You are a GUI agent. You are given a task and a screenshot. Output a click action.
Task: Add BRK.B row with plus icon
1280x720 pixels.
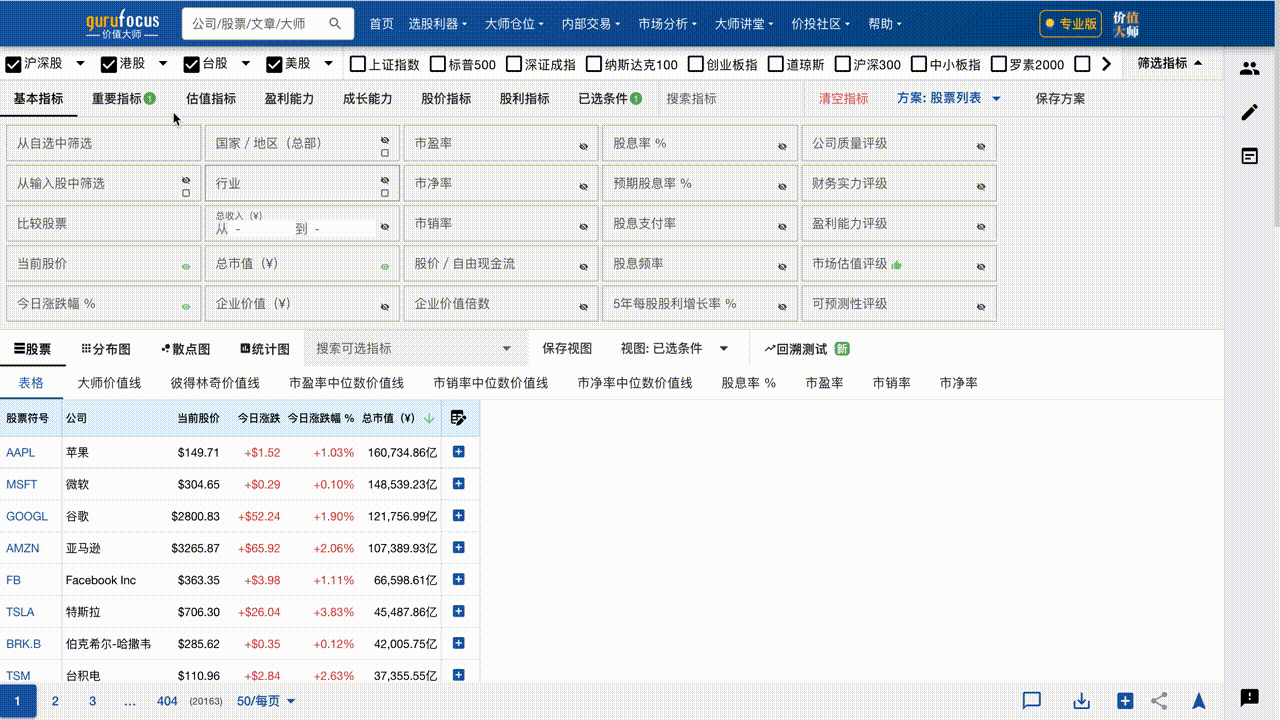pos(459,644)
